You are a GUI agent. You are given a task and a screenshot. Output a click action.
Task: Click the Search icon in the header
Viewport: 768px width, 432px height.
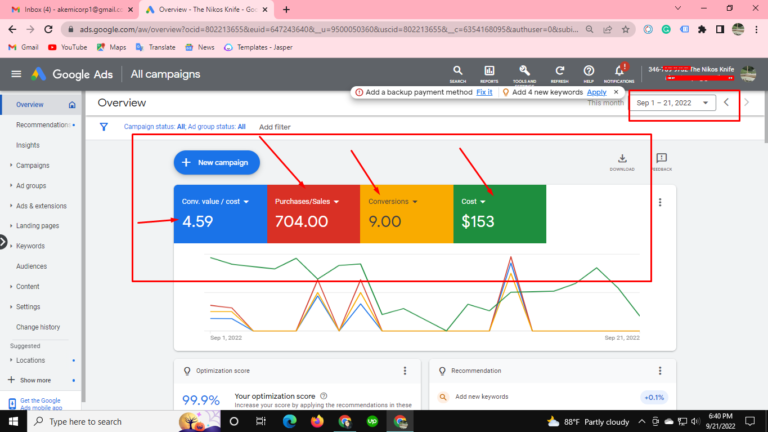point(457,72)
